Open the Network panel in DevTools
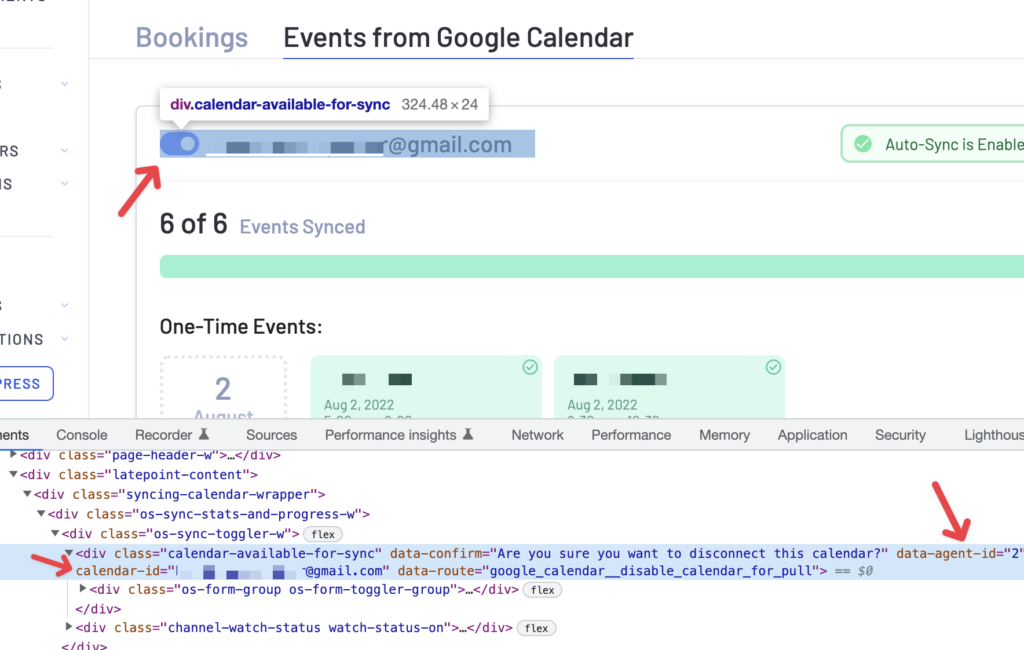The image size is (1024, 650). pos(537,434)
